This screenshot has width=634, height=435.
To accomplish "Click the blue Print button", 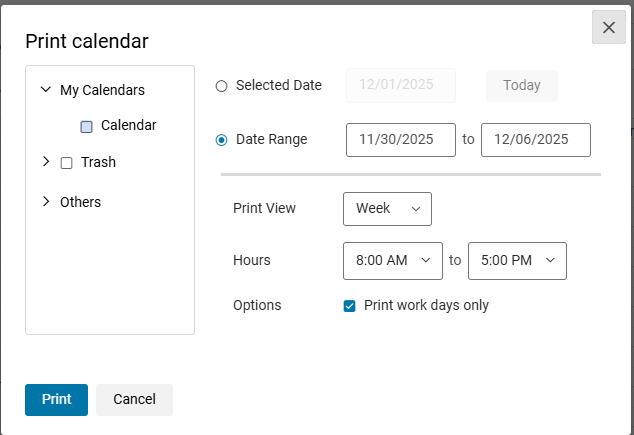I will (x=56, y=399).
